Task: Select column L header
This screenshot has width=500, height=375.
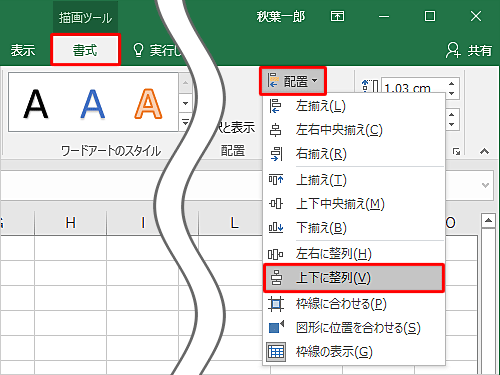Action: click(x=234, y=223)
